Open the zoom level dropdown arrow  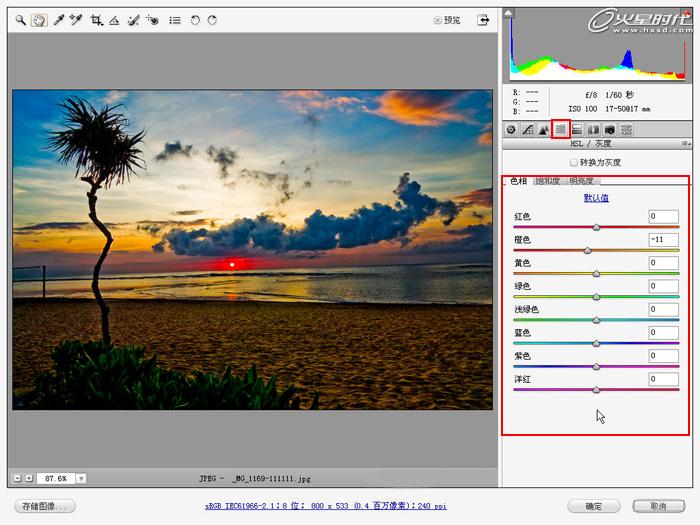tap(81, 479)
